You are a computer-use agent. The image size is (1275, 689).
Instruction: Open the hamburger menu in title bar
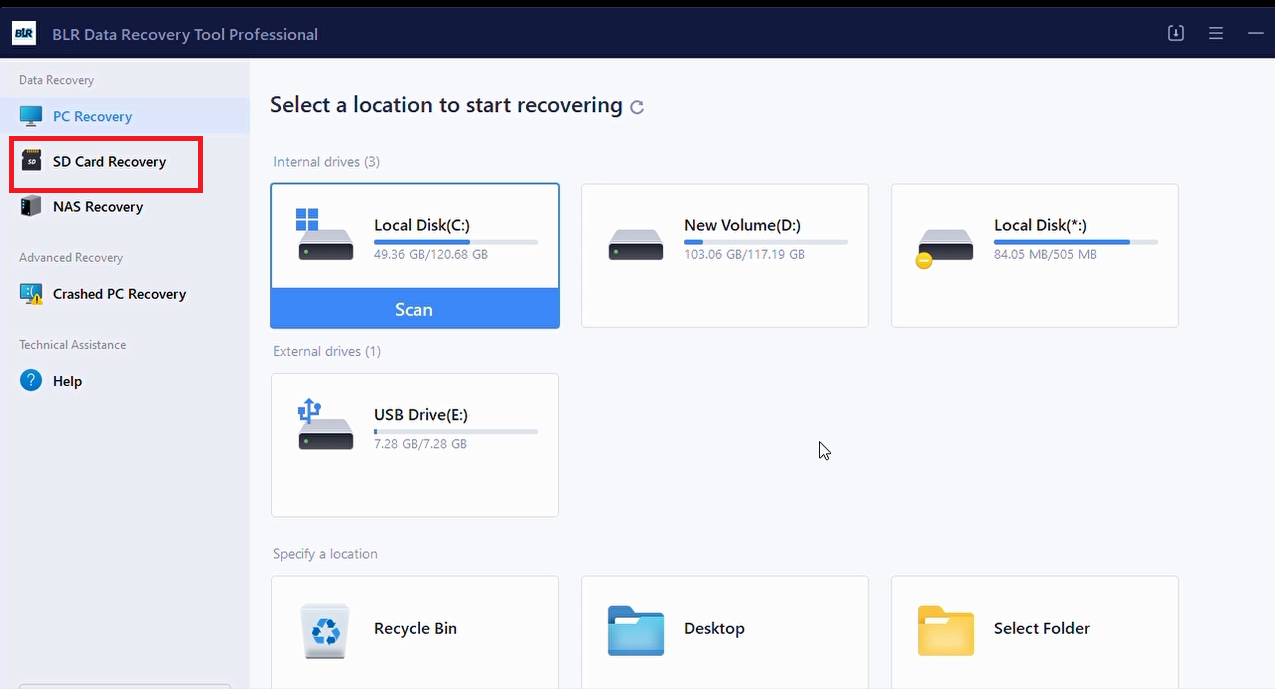[1216, 33]
